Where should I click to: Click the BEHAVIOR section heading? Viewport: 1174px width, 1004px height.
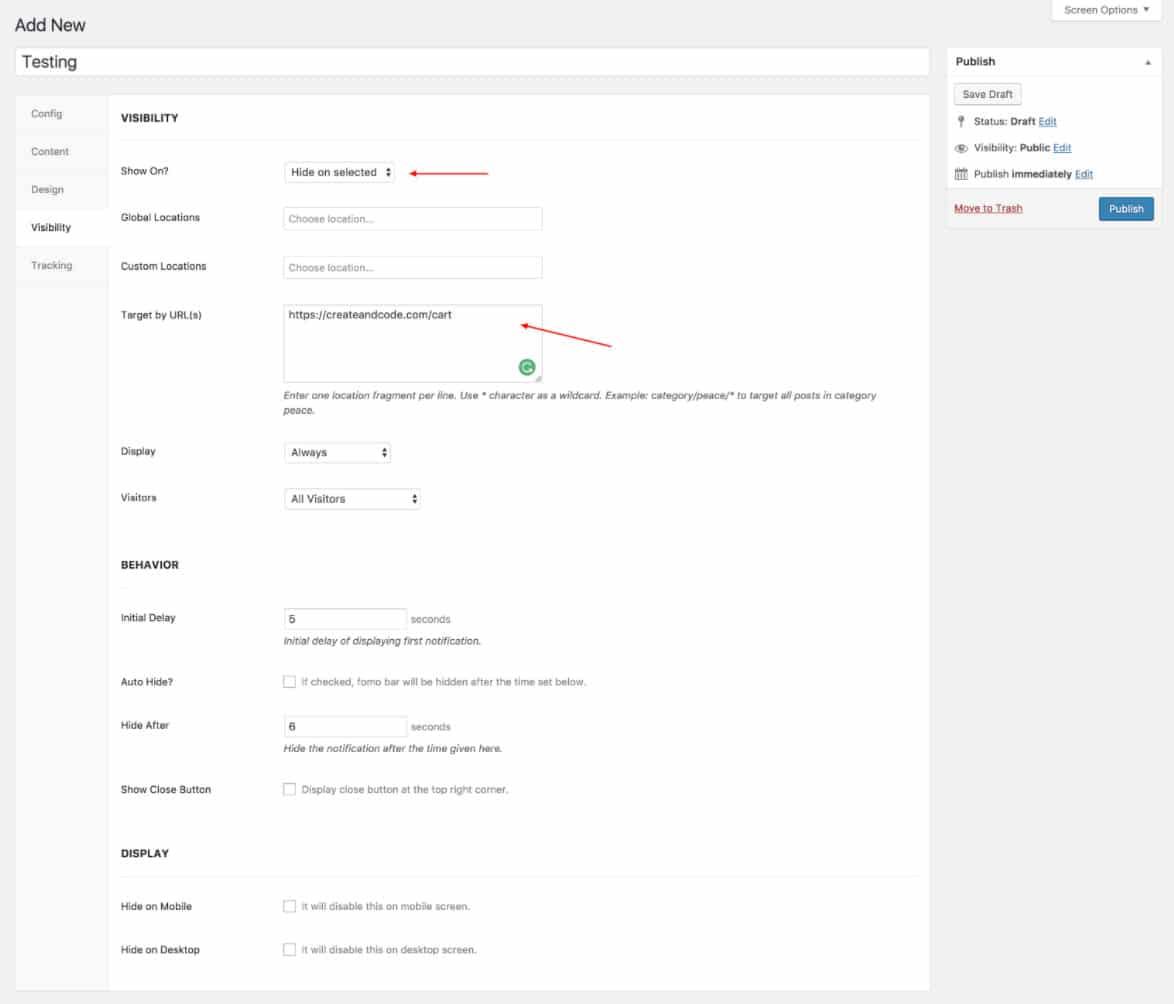(150, 565)
